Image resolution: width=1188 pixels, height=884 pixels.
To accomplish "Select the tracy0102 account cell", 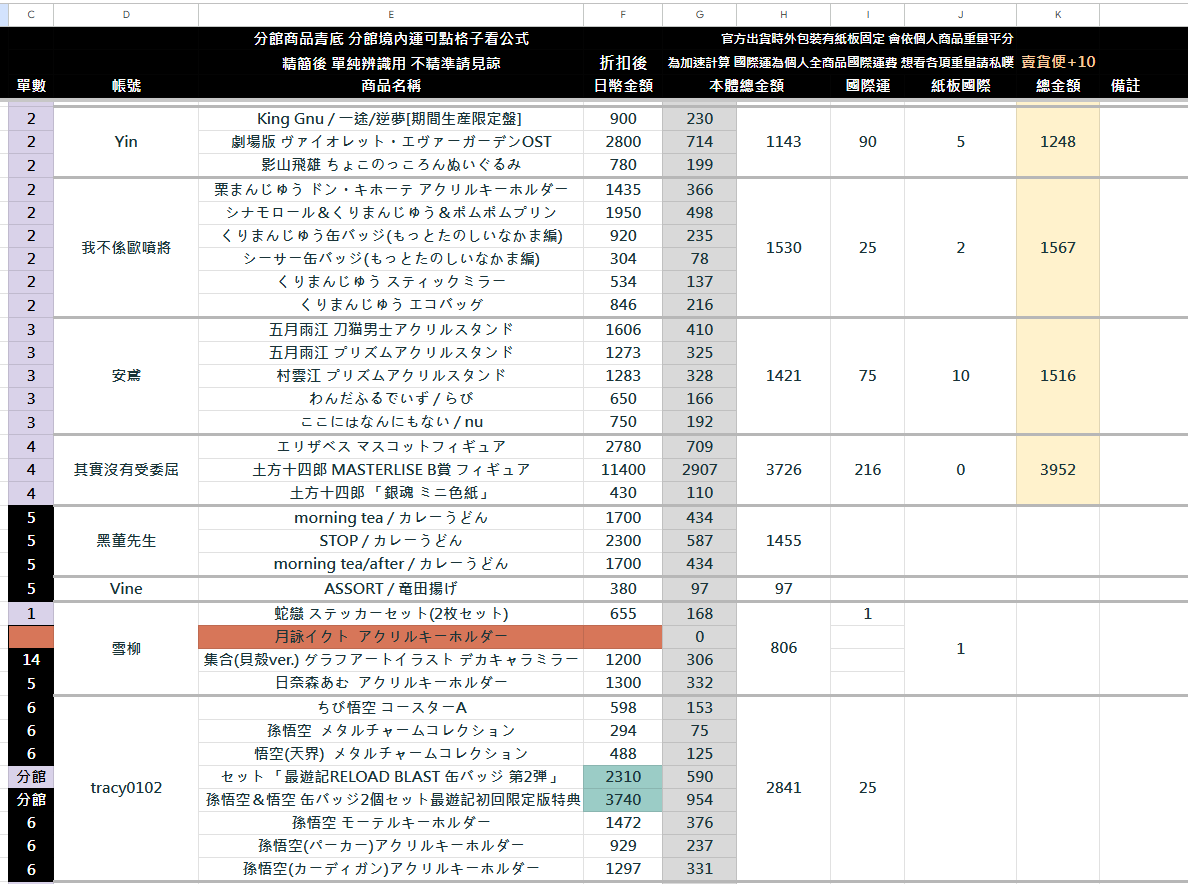I will point(126,788).
